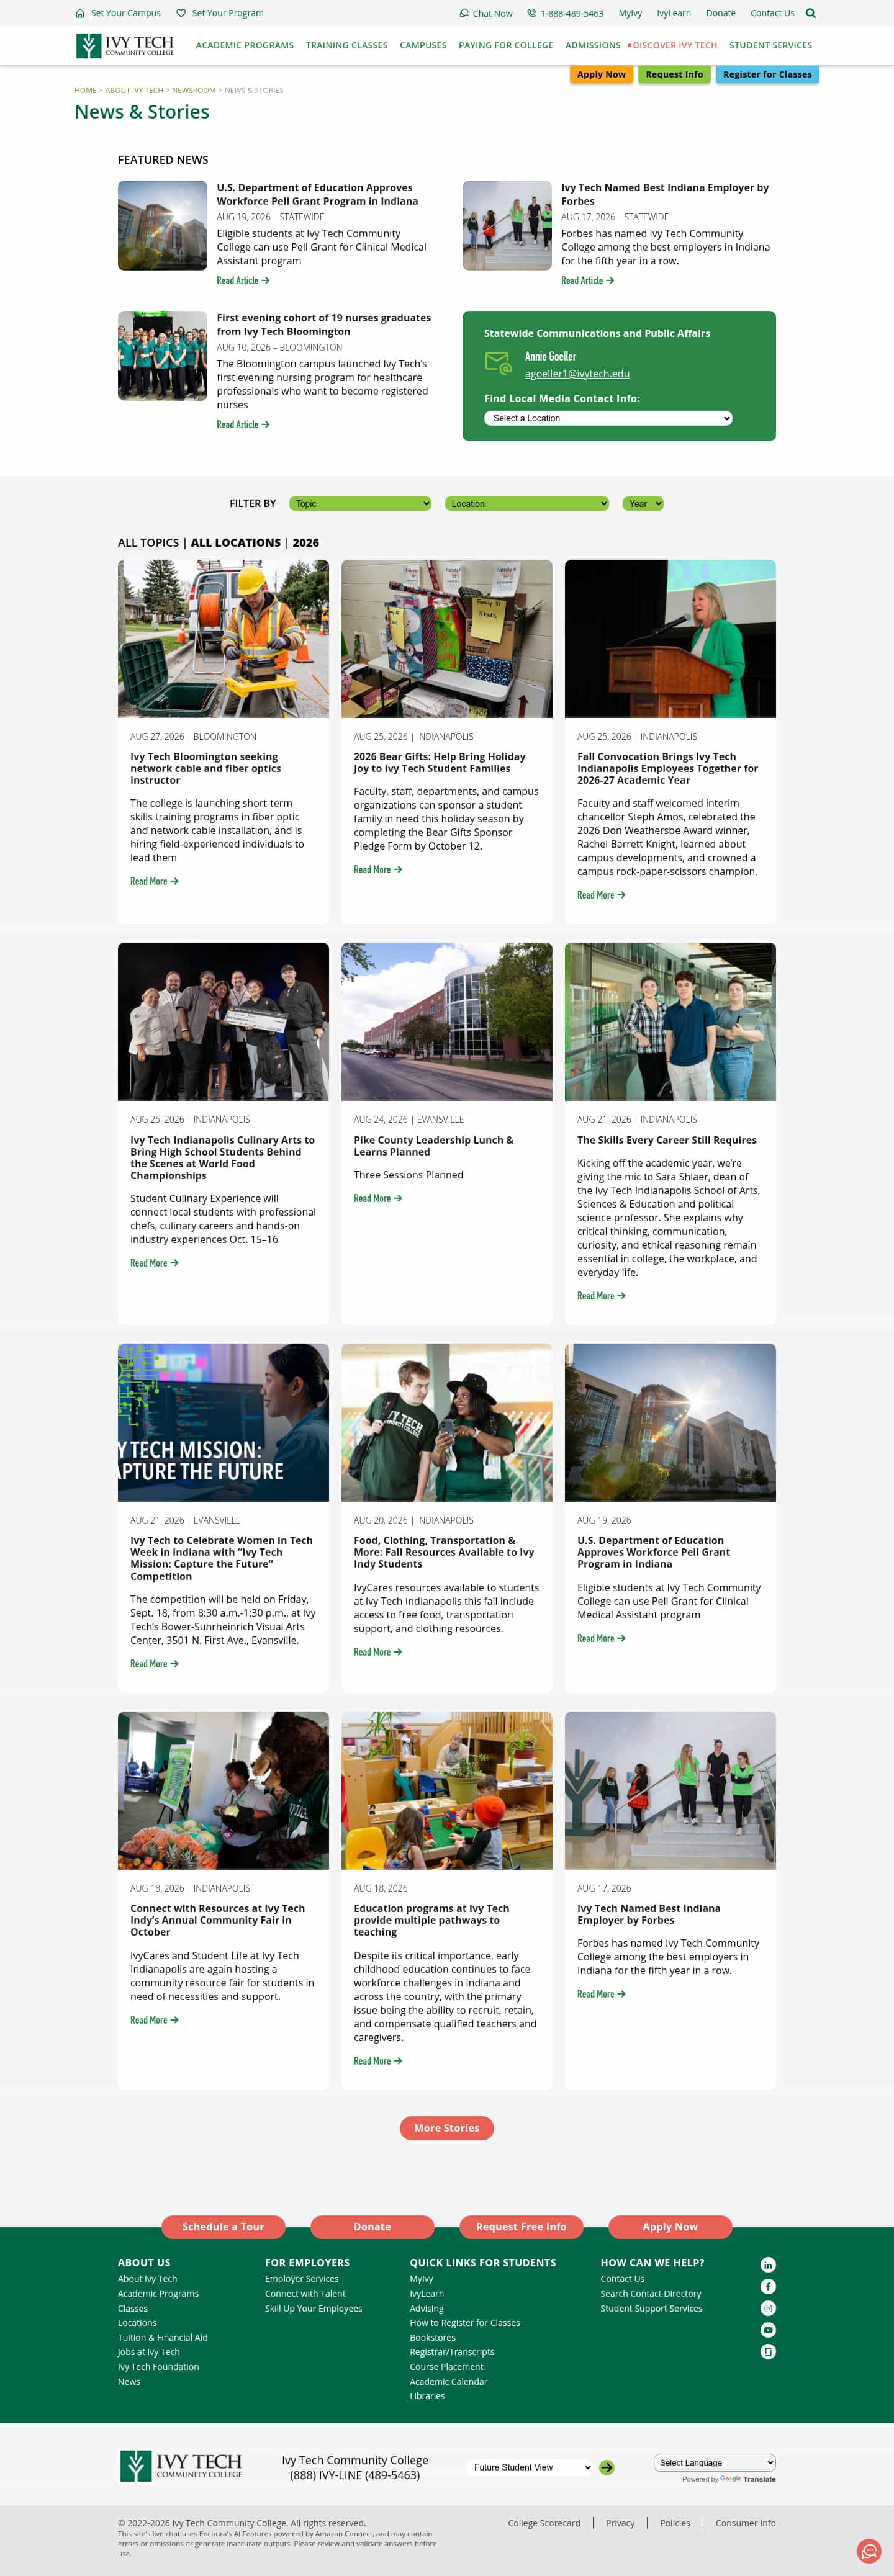Open the Select a Location media contact dropdown
Screen dimensions: 894x2576
[608, 418]
